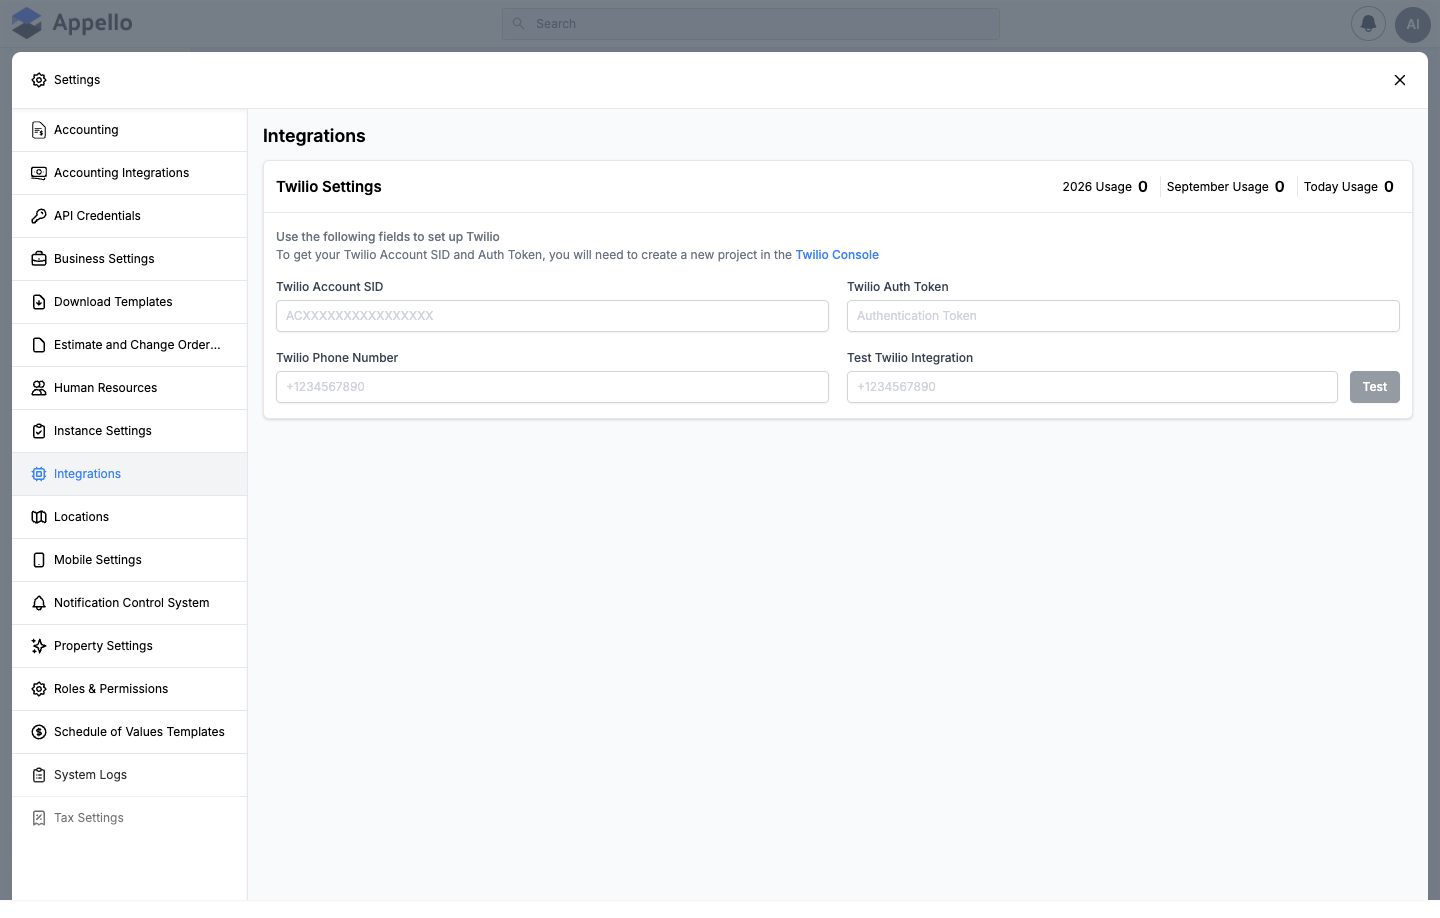The width and height of the screenshot is (1440, 918).
Task: Click the Accounting sidebar icon
Action: coord(39,130)
